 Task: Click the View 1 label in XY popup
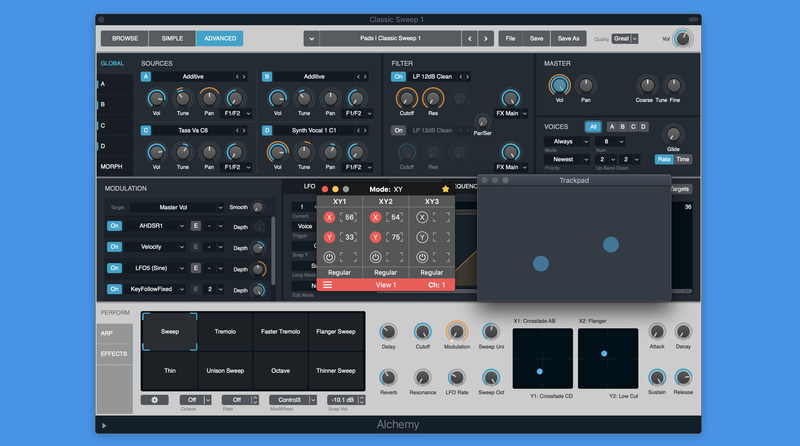click(x=386, y=285)
